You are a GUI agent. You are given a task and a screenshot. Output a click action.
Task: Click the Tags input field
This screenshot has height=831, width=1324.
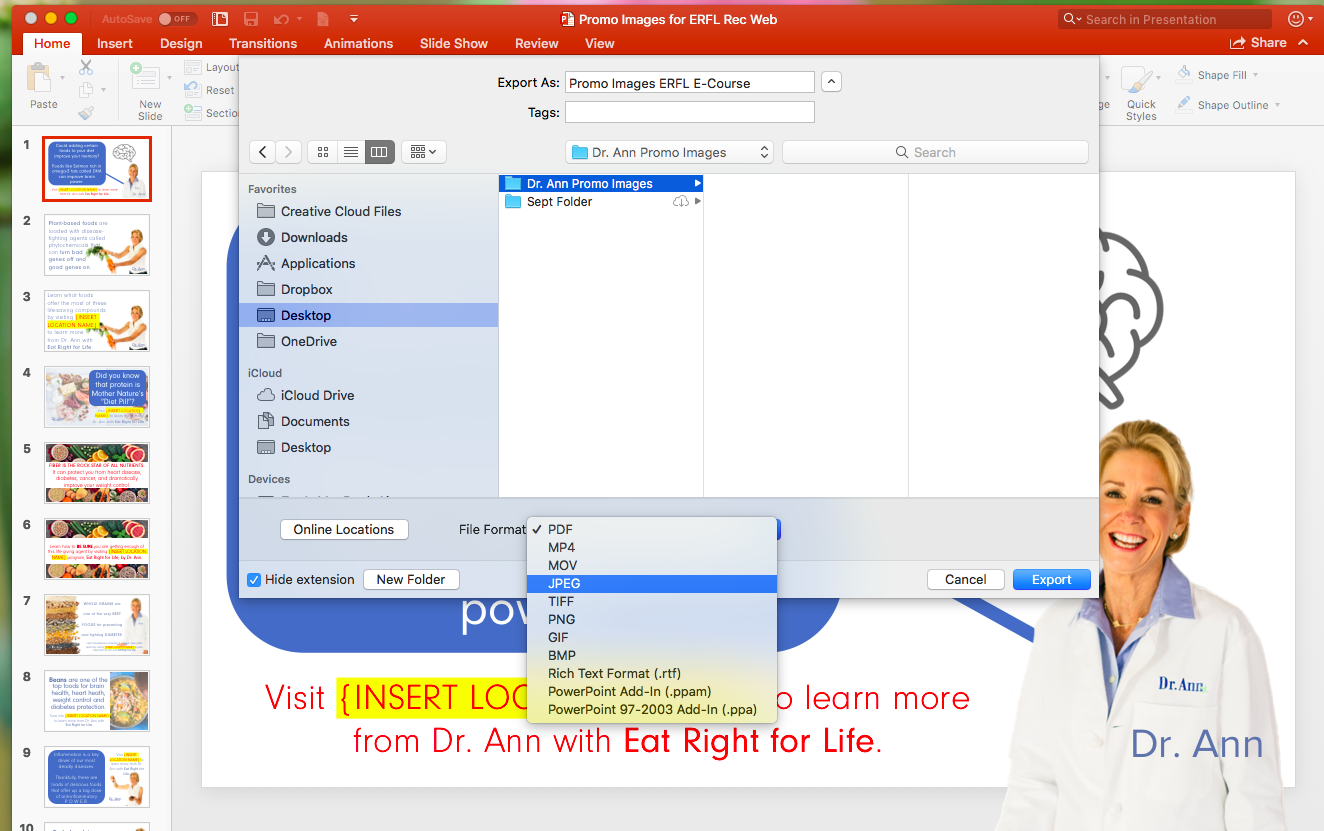pos(689,112)
